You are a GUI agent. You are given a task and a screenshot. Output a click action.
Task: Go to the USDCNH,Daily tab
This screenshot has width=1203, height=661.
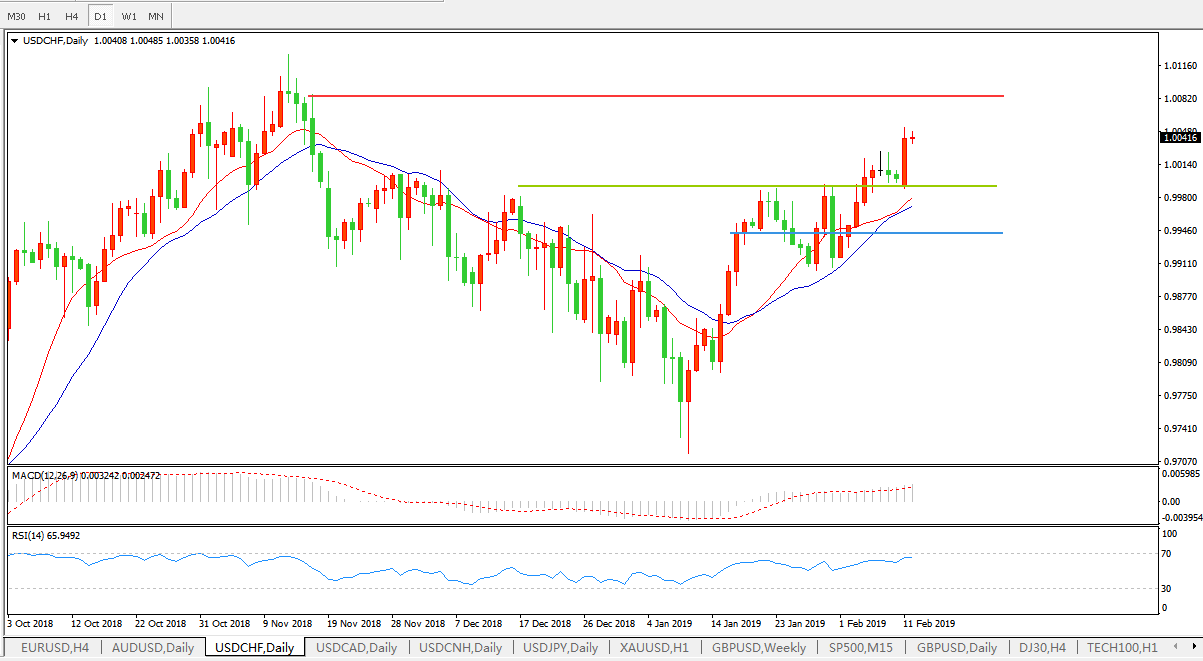pos(460,647)
